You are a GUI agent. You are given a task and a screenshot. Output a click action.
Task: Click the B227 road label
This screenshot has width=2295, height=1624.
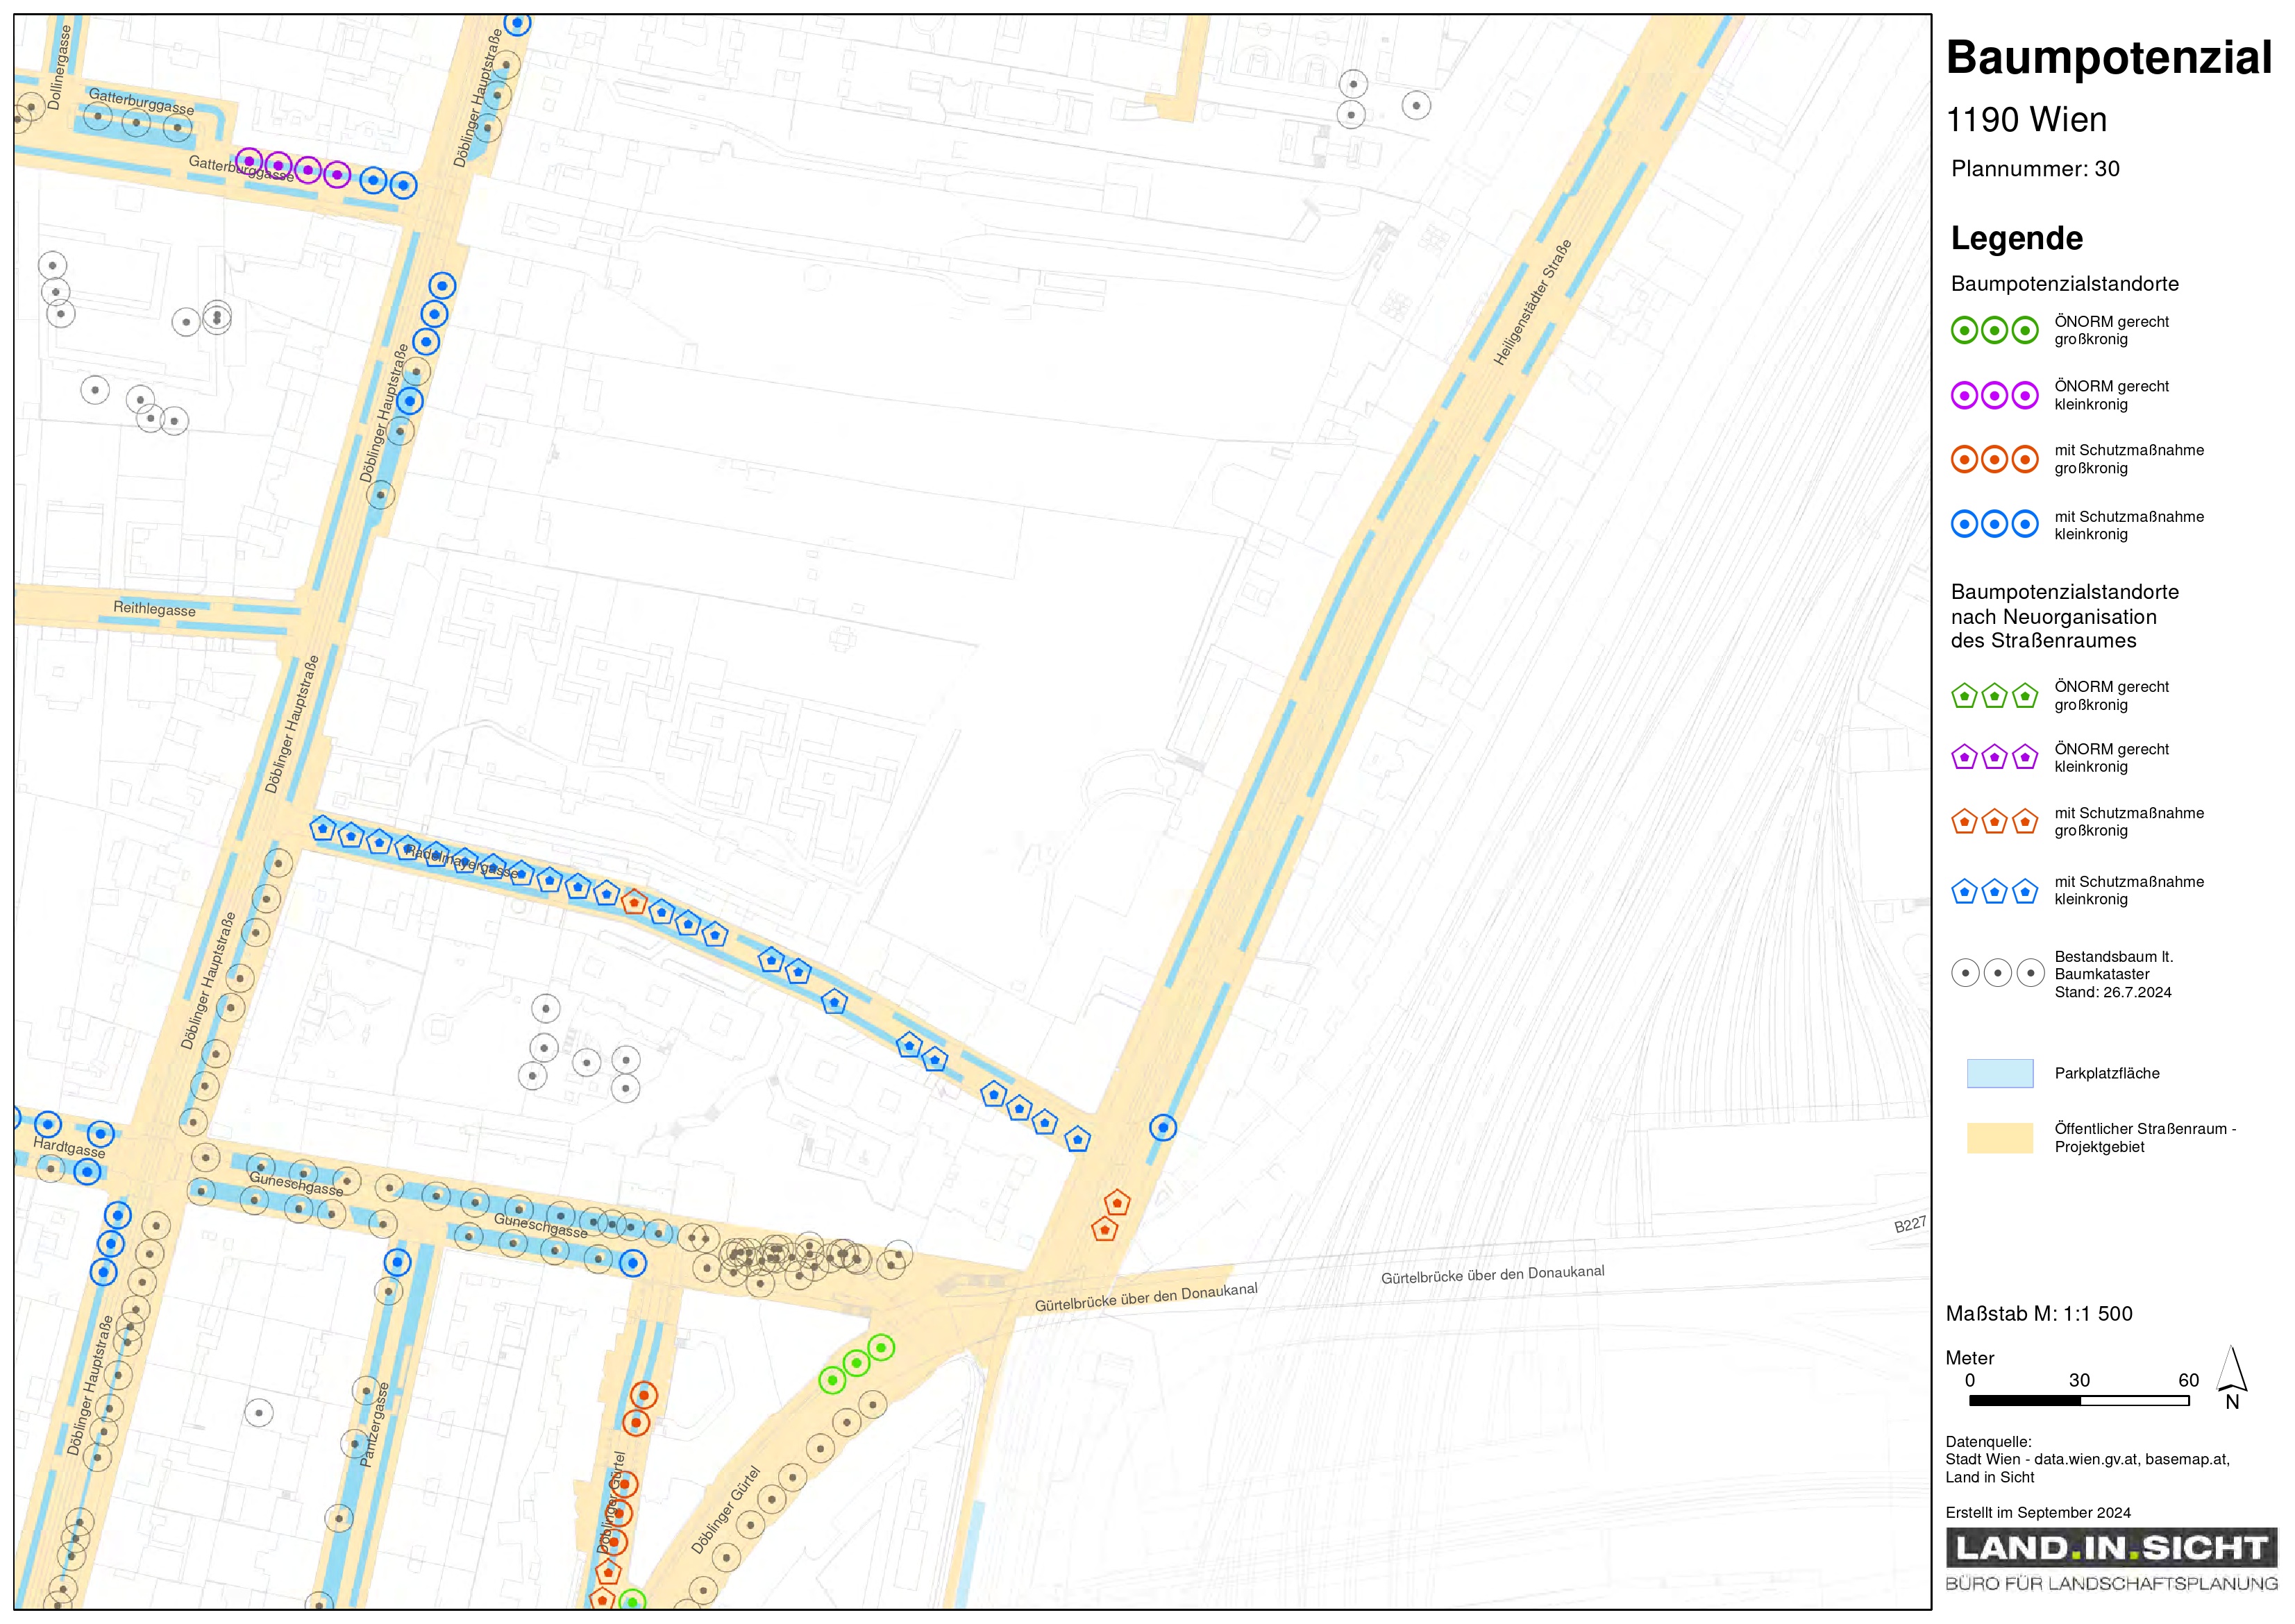pyautogui.click(x=1909, y=1225)
